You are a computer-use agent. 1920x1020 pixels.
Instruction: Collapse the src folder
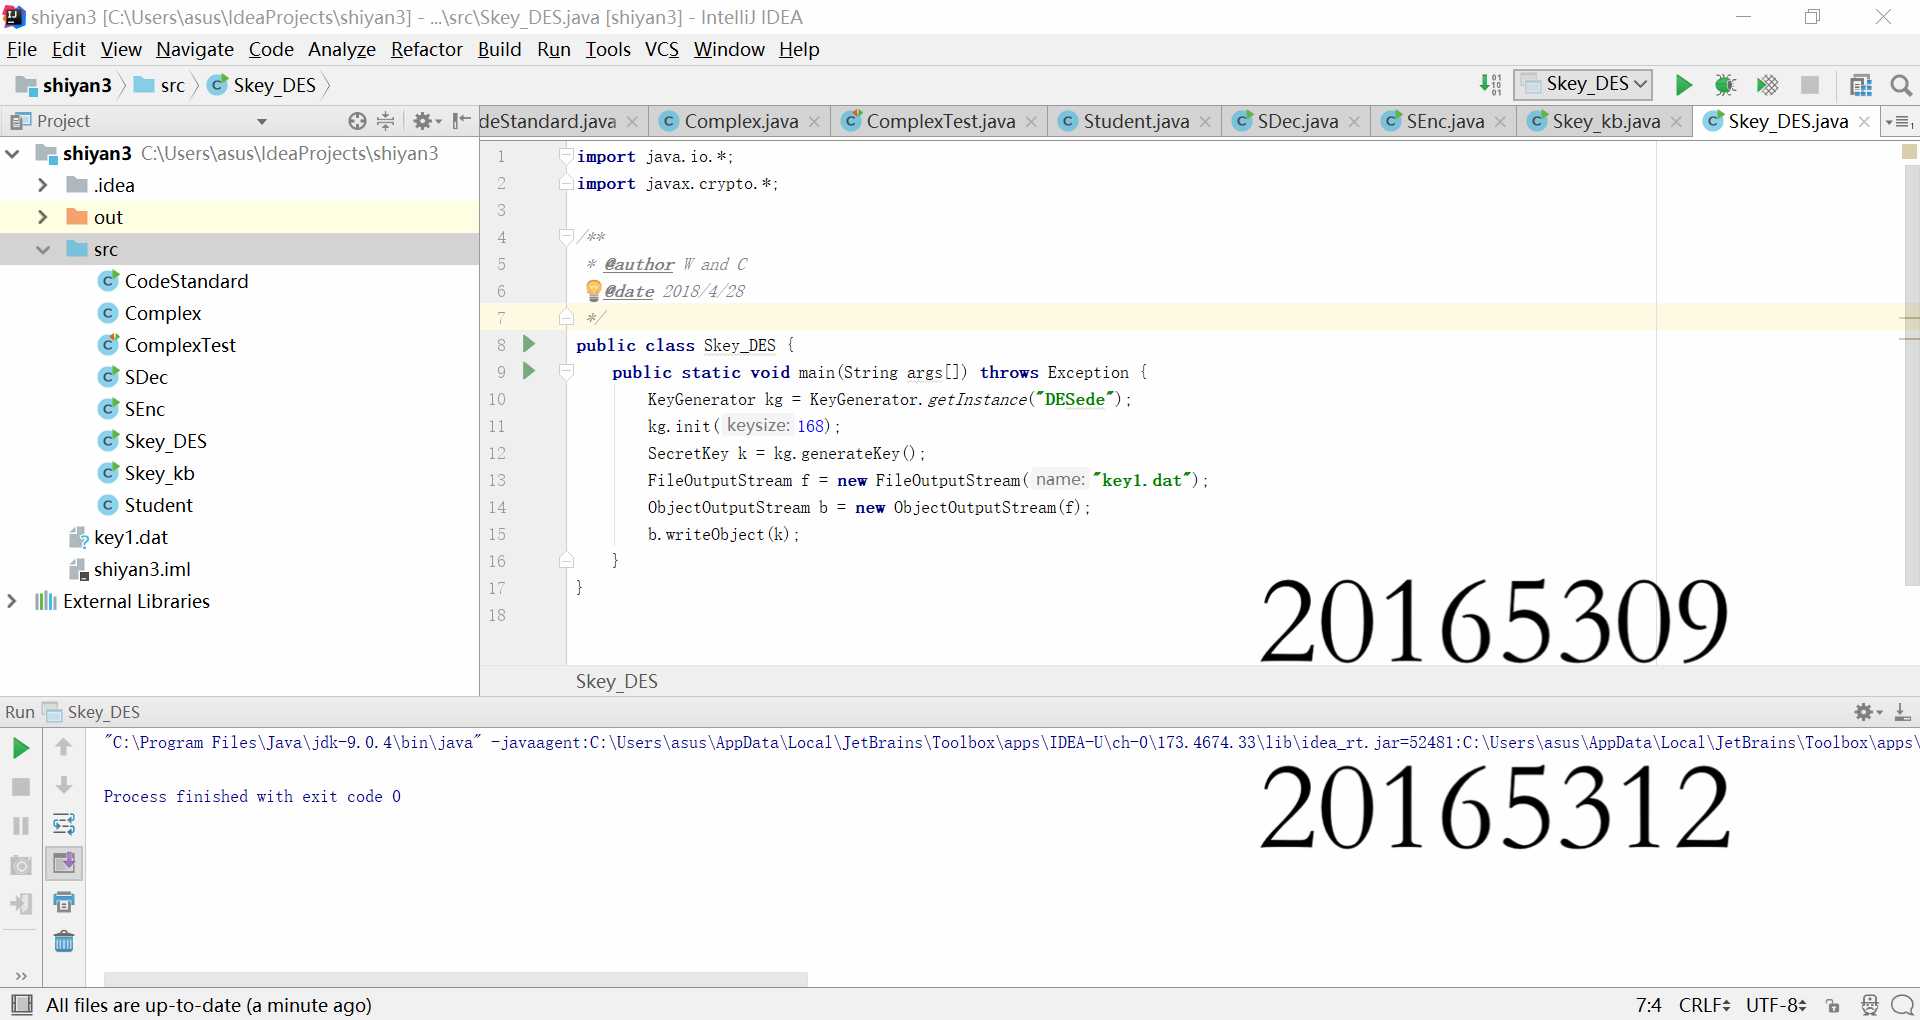click(x=42, y=249)
